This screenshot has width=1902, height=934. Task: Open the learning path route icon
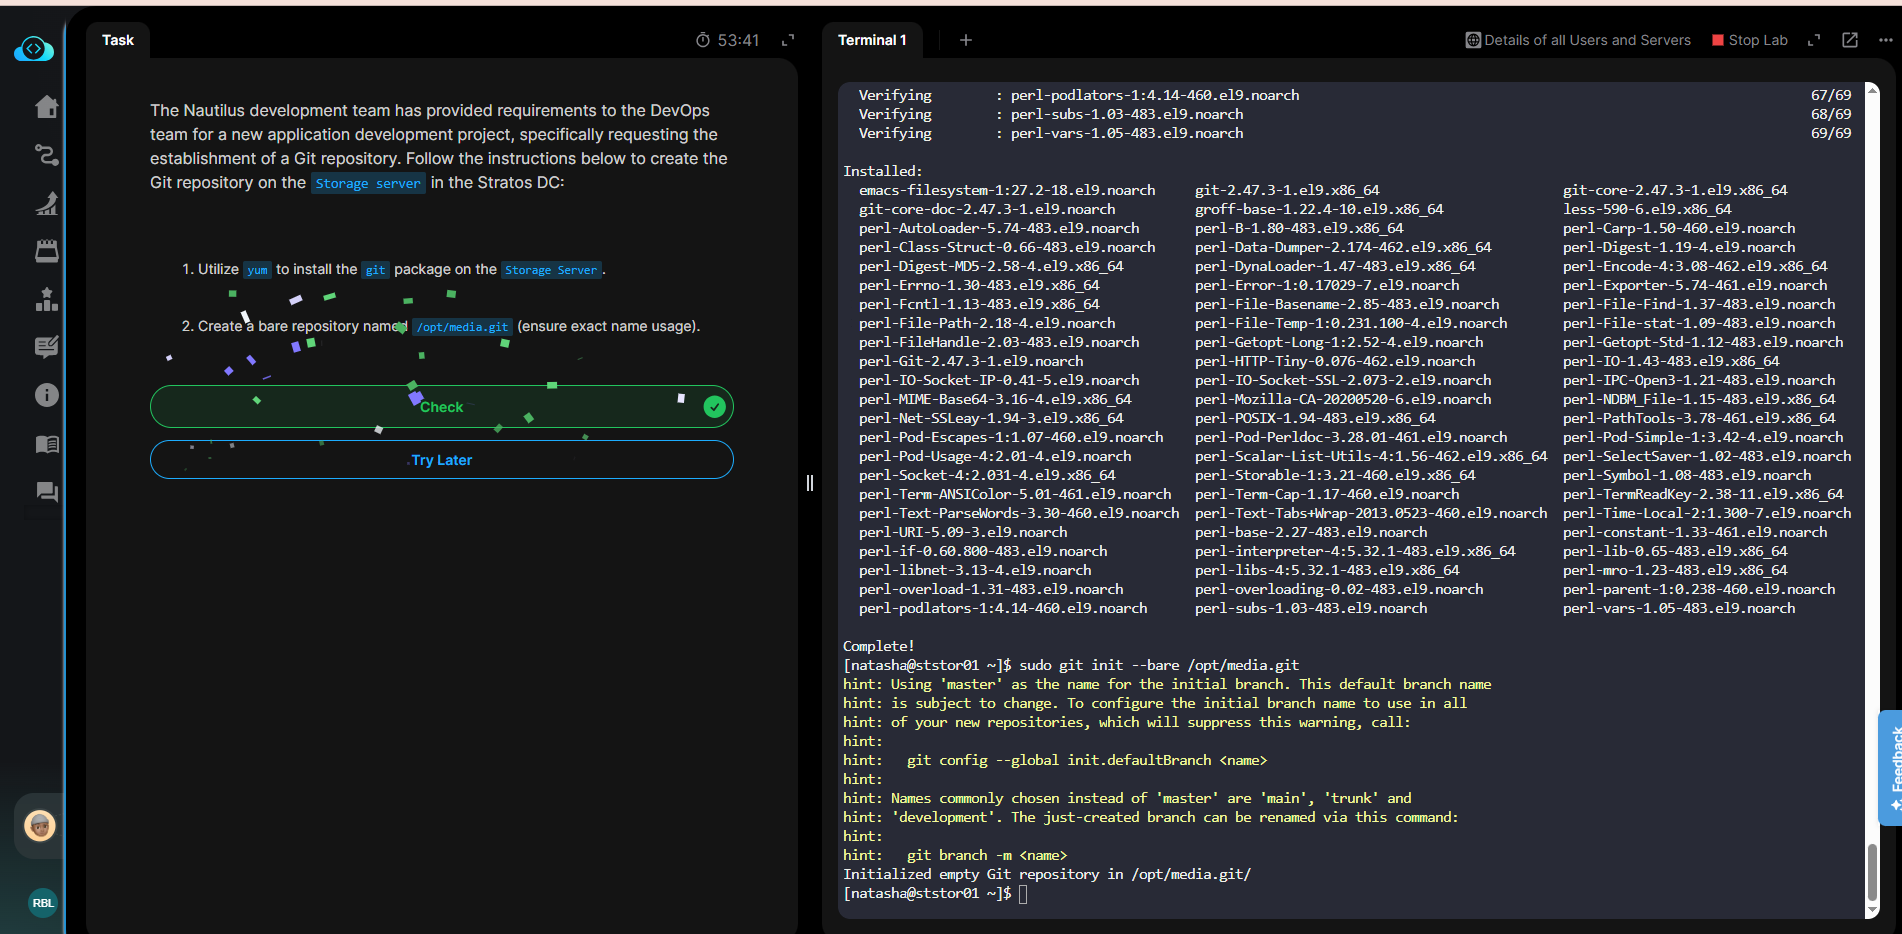46,155
